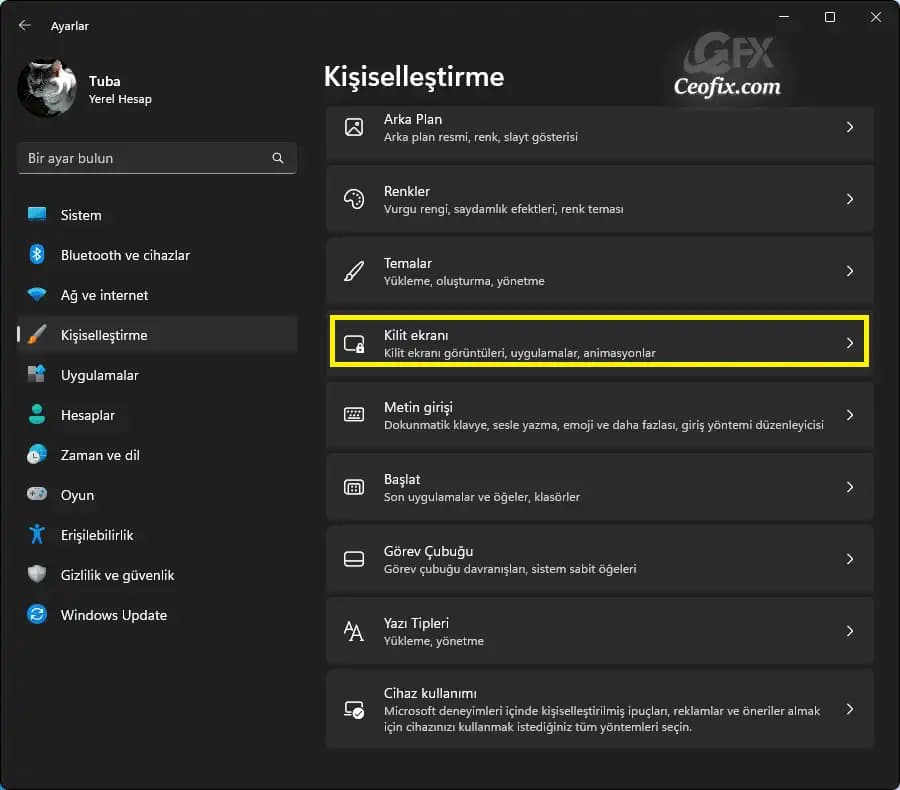The width and height of the screenshot is (900, 790).
Task: Click the Temalar paintbrush icon
Action: (x=354, y=271)
